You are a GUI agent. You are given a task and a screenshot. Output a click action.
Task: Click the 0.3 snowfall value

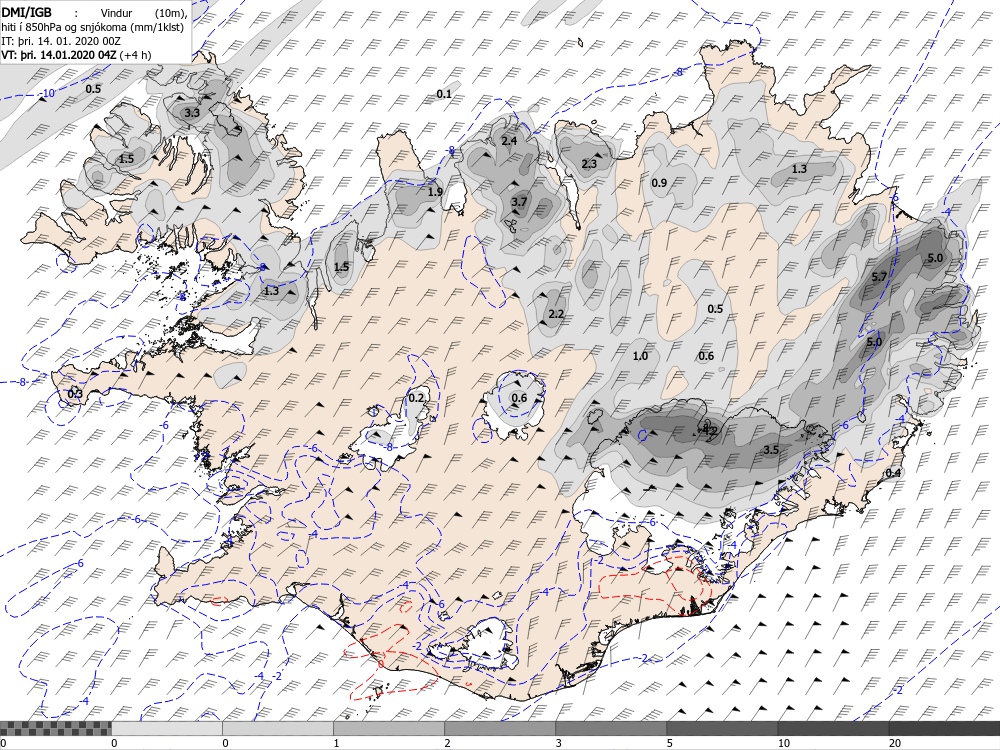pyautogui.click(x=75, y=393)
